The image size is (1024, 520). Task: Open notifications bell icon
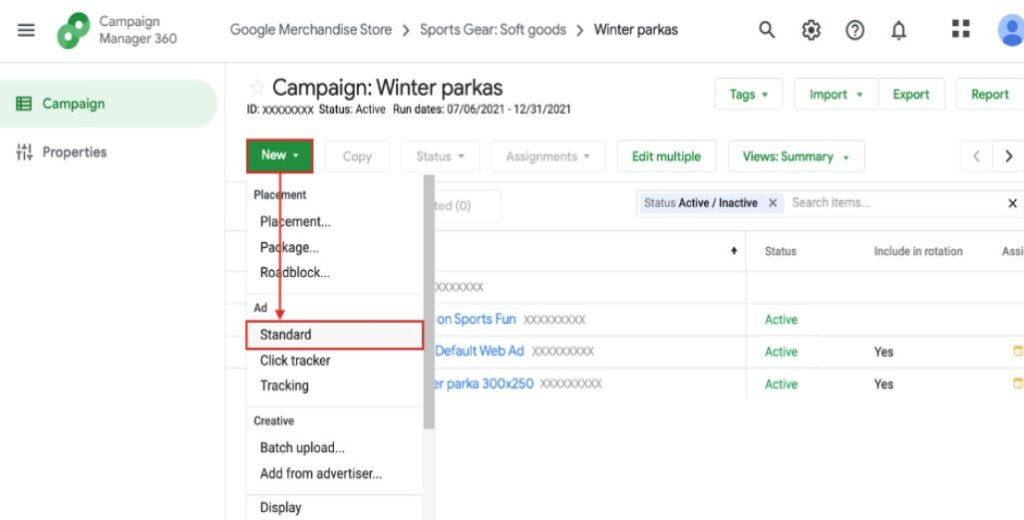click(899, 29)
